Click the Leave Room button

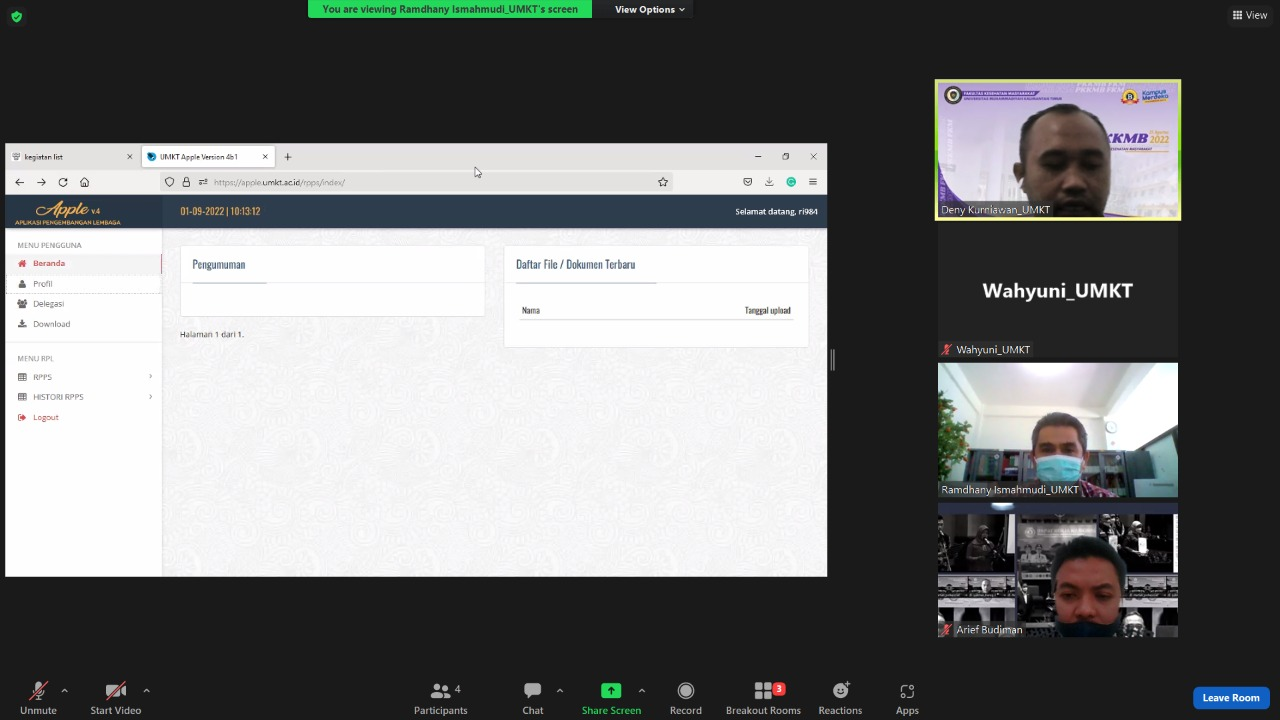[1230, 698]
